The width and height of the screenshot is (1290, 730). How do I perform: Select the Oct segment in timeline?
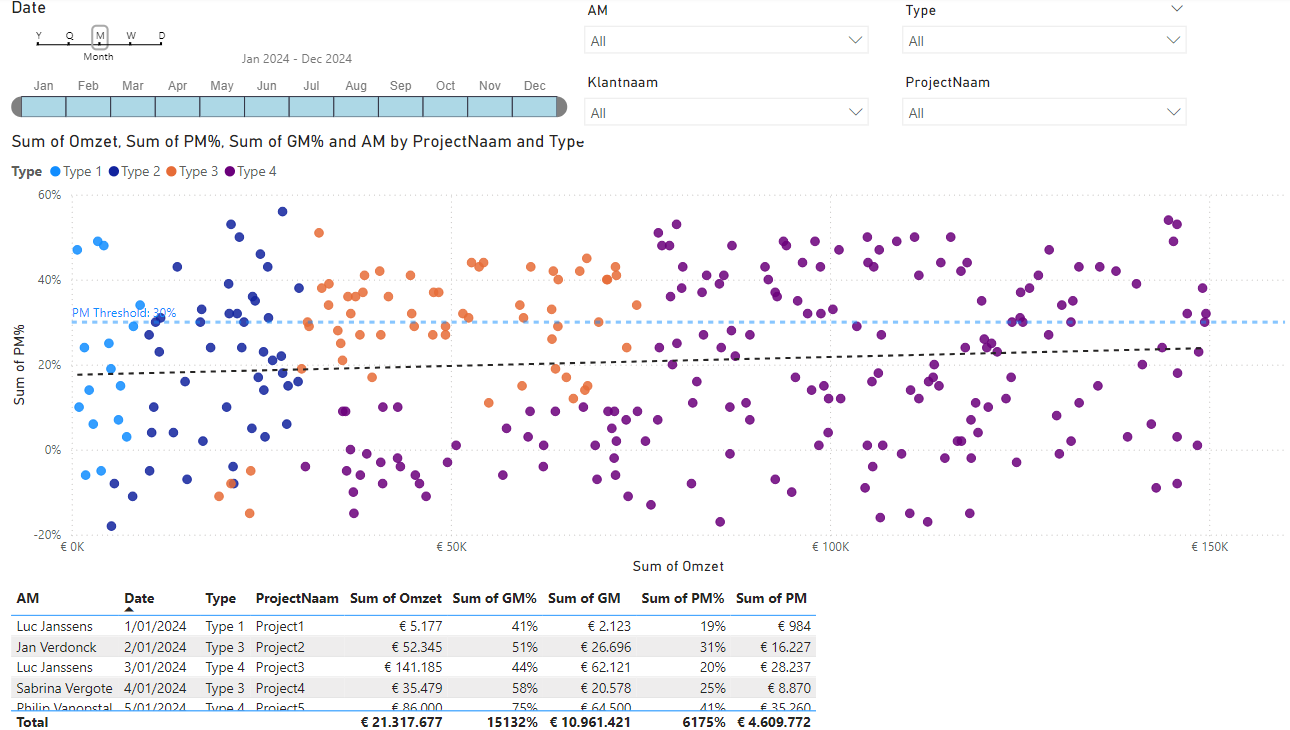point(445,107)
